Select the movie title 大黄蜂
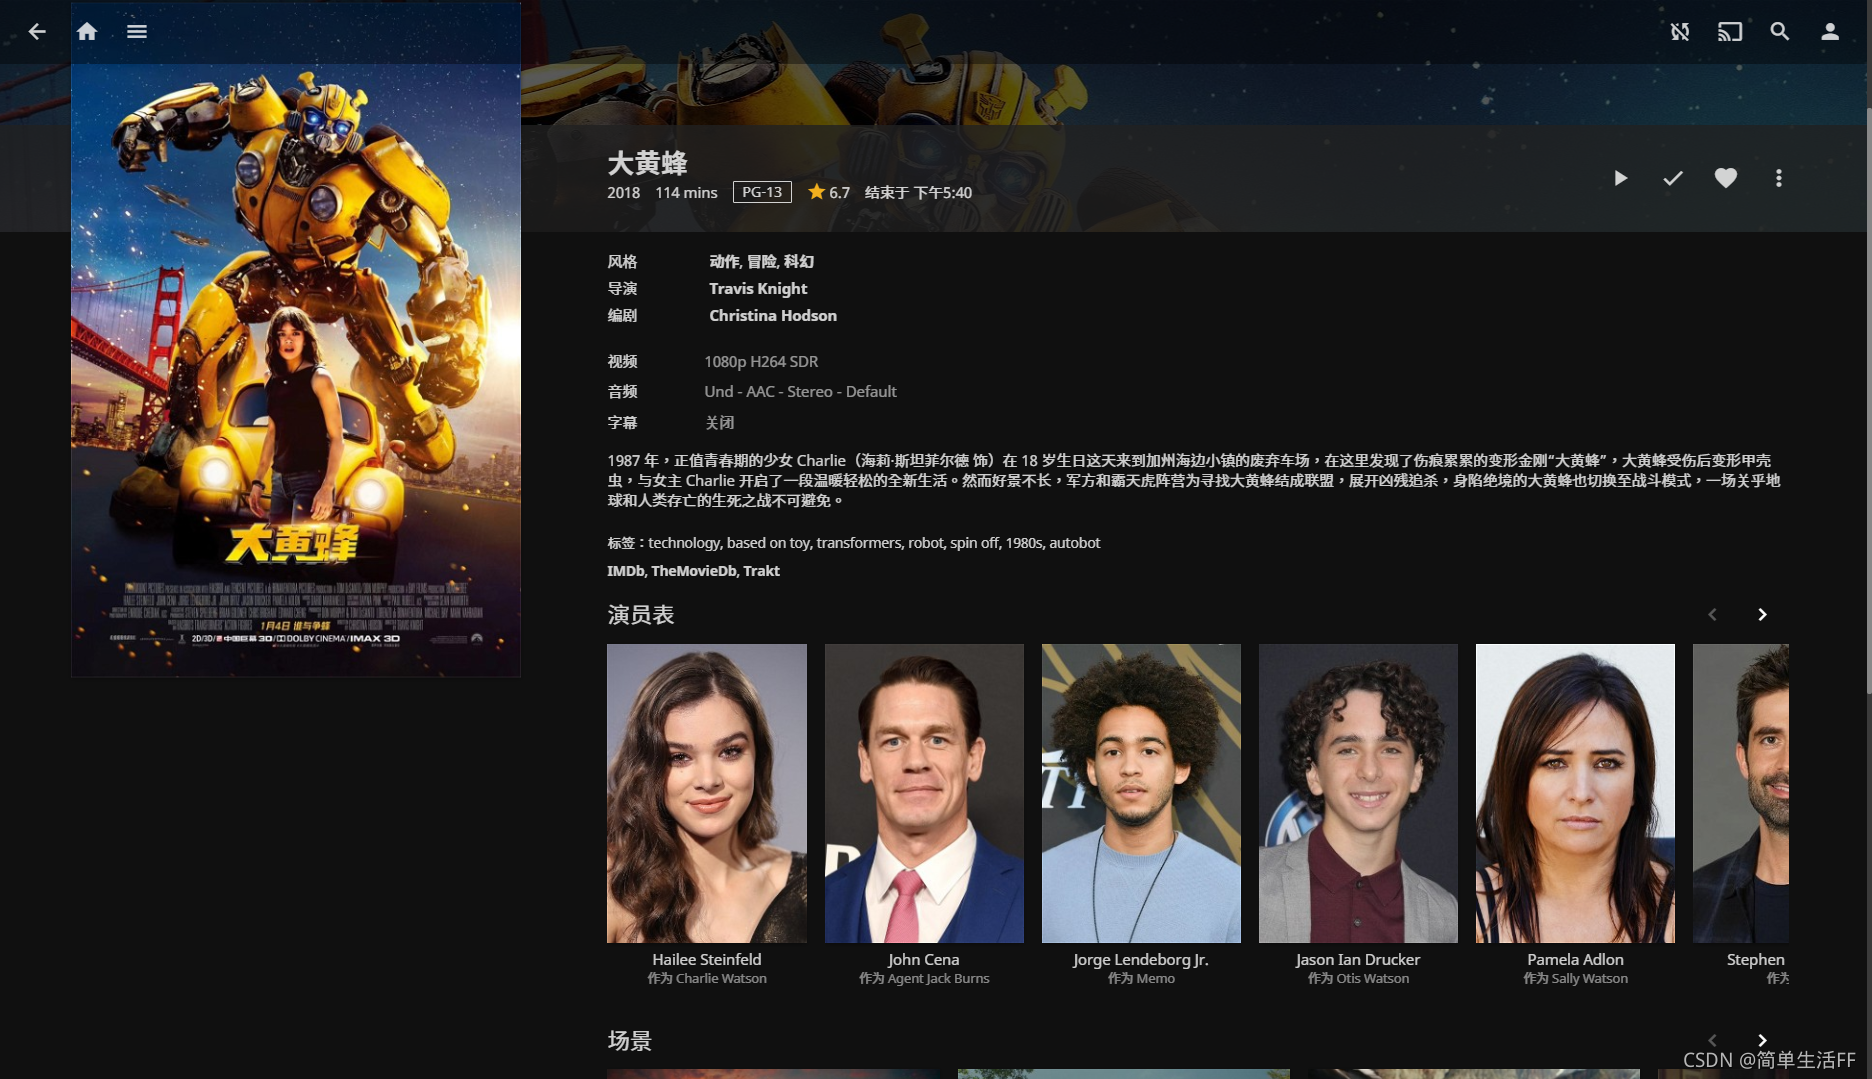This screenshot has width=1872, height=1079. (x=647, y=163)
